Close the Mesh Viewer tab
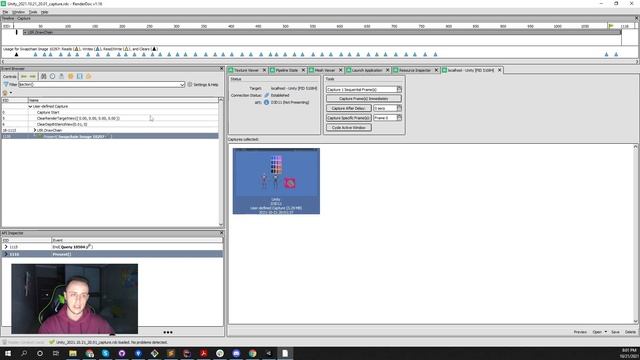Image resolution: width=640 pixels, height=360 pixels. click(340, 70)
